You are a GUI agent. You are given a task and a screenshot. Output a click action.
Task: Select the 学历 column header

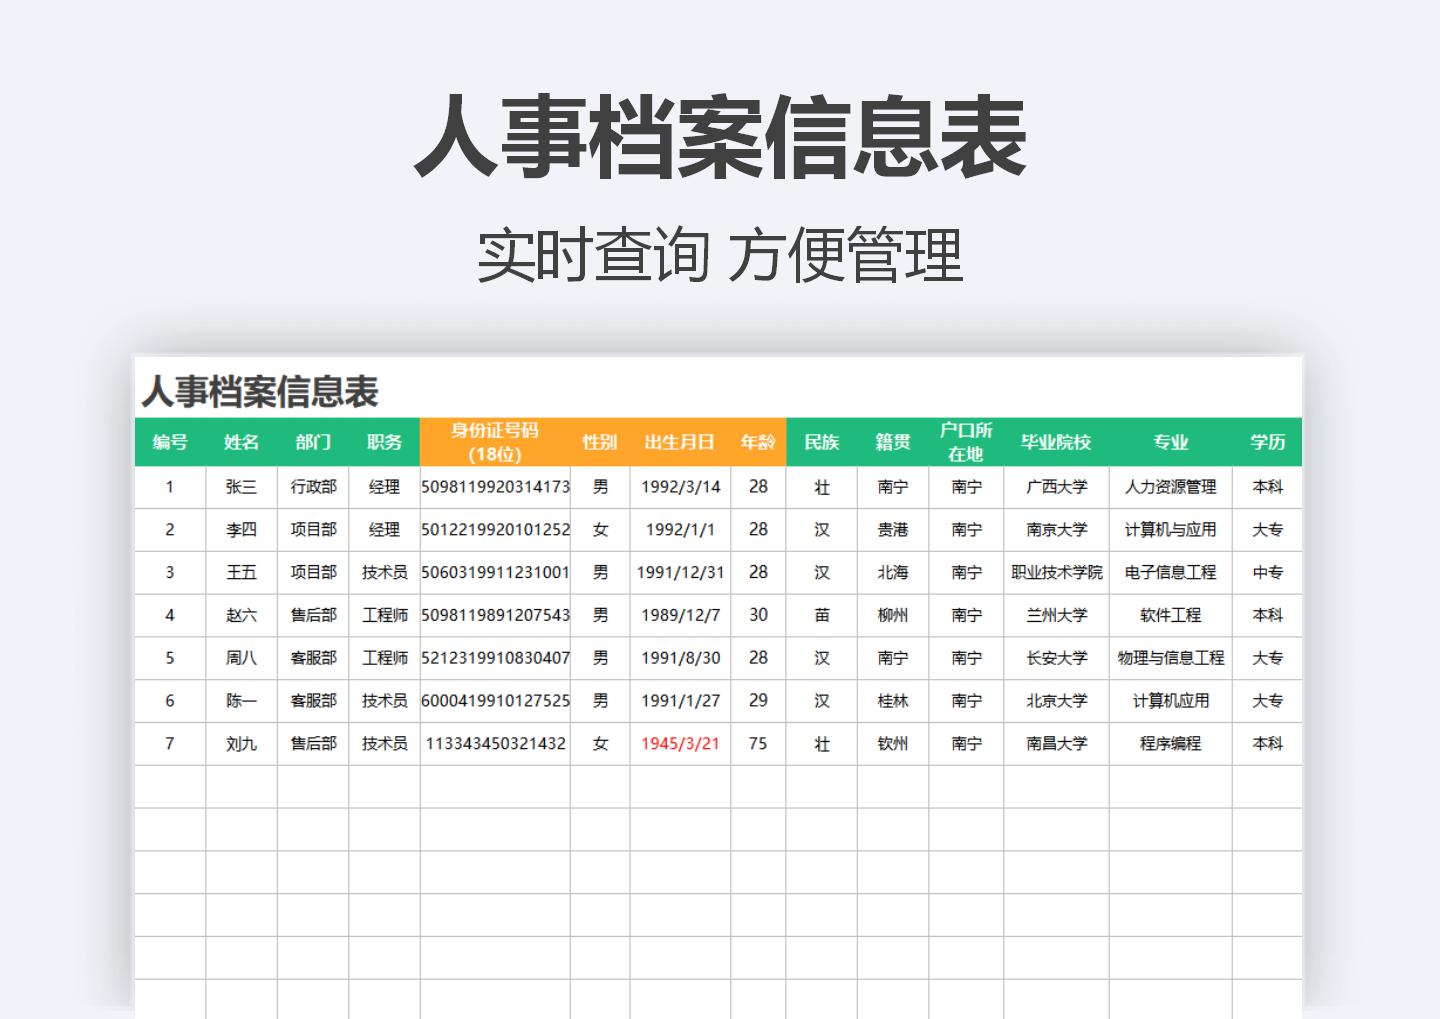click(1267, 442)
